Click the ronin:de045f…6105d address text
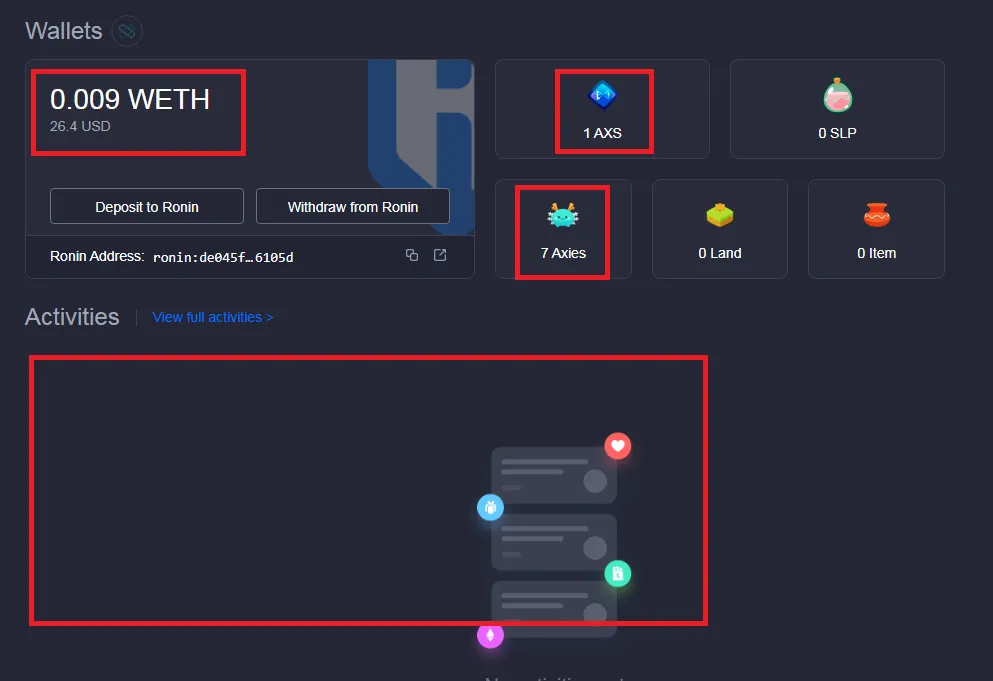Viewport: 993px width, 681px height. pos(223,257)
